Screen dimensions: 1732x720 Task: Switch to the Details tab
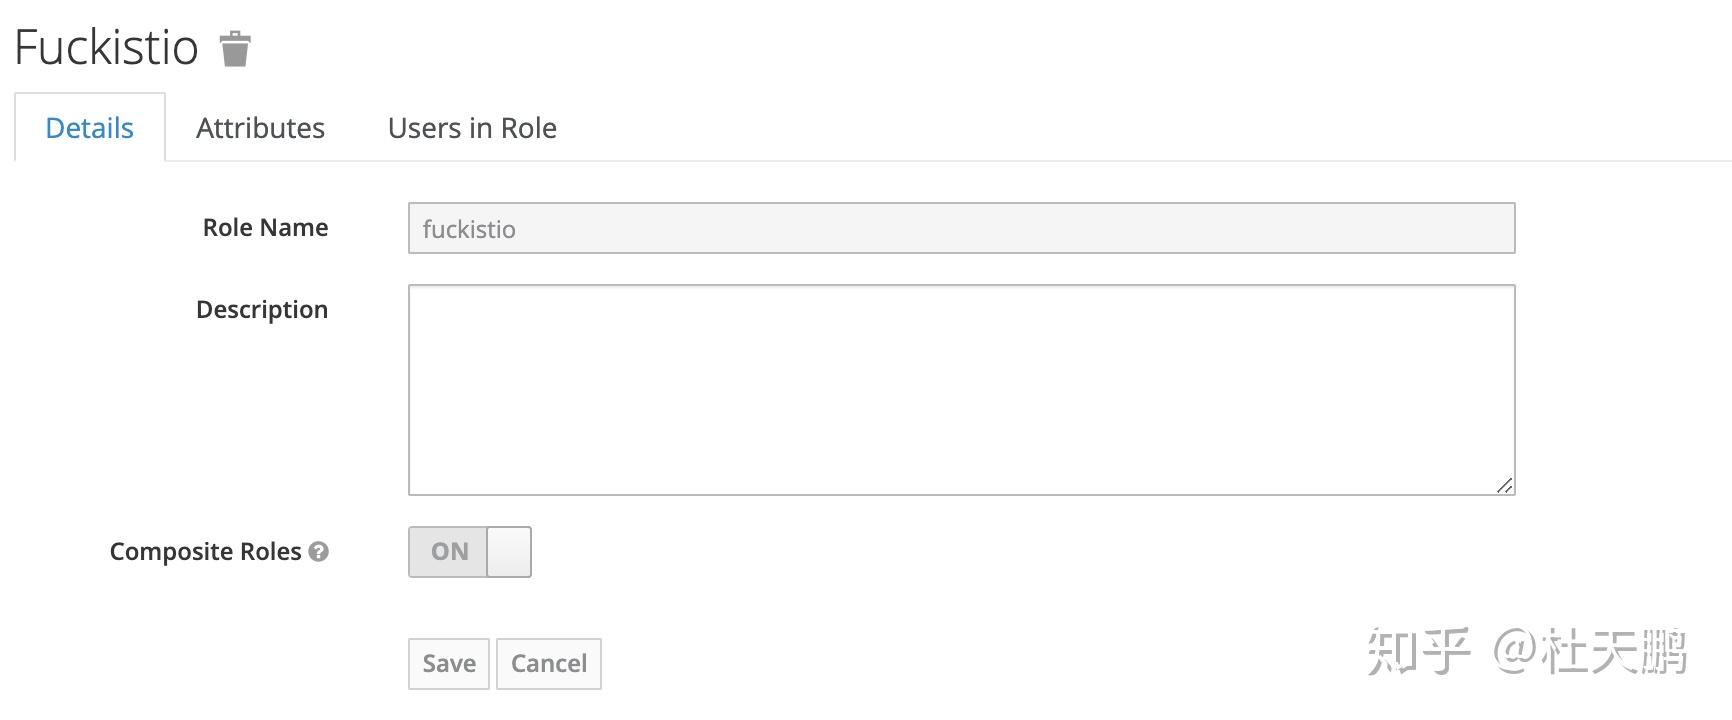tap(90, 128)
